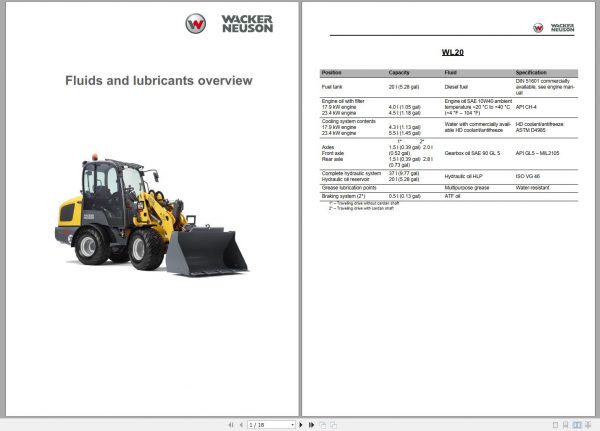Click 'Complete hydraulic system' row label
The image size is (600, 431).
point(351,173)
